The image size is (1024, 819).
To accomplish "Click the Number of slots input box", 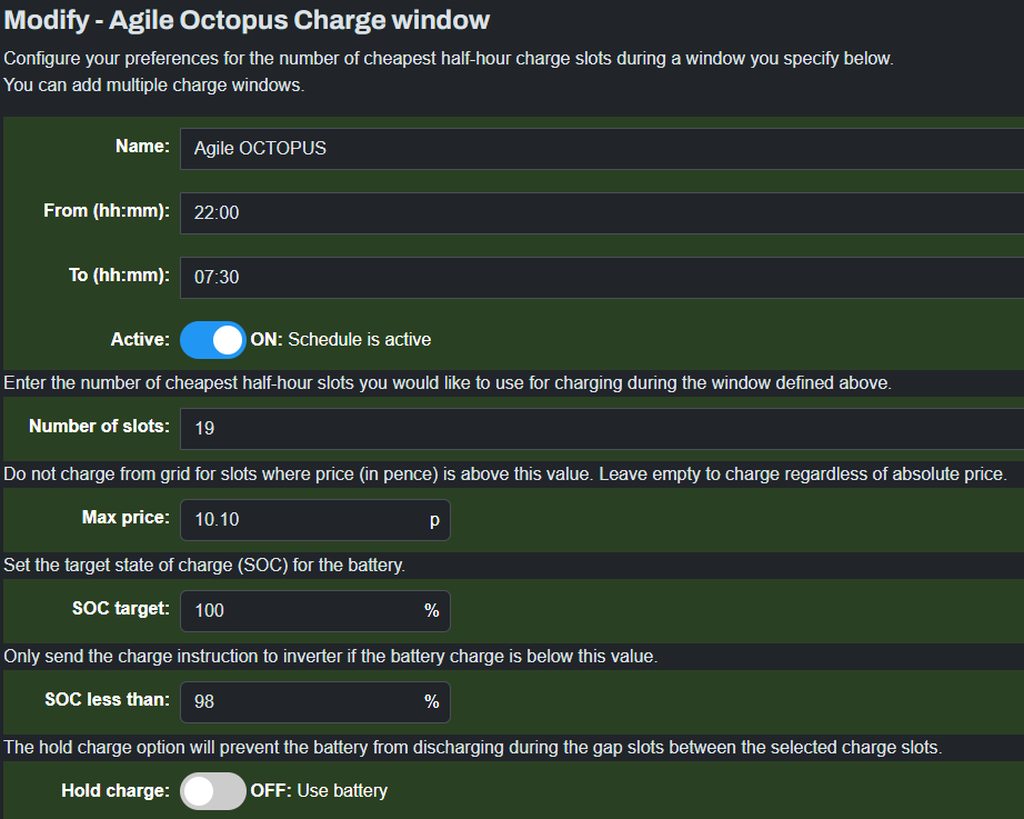I will tap(600, 428).
